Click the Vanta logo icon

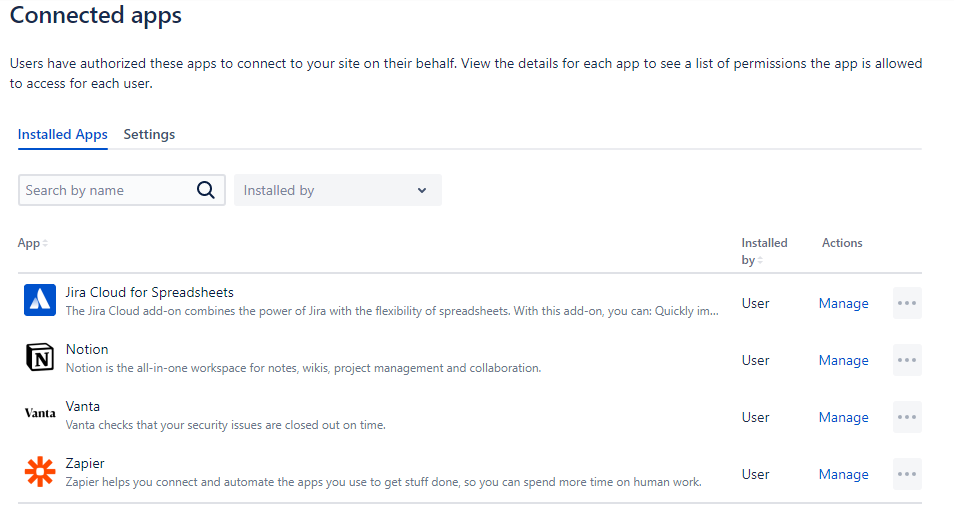40,413
